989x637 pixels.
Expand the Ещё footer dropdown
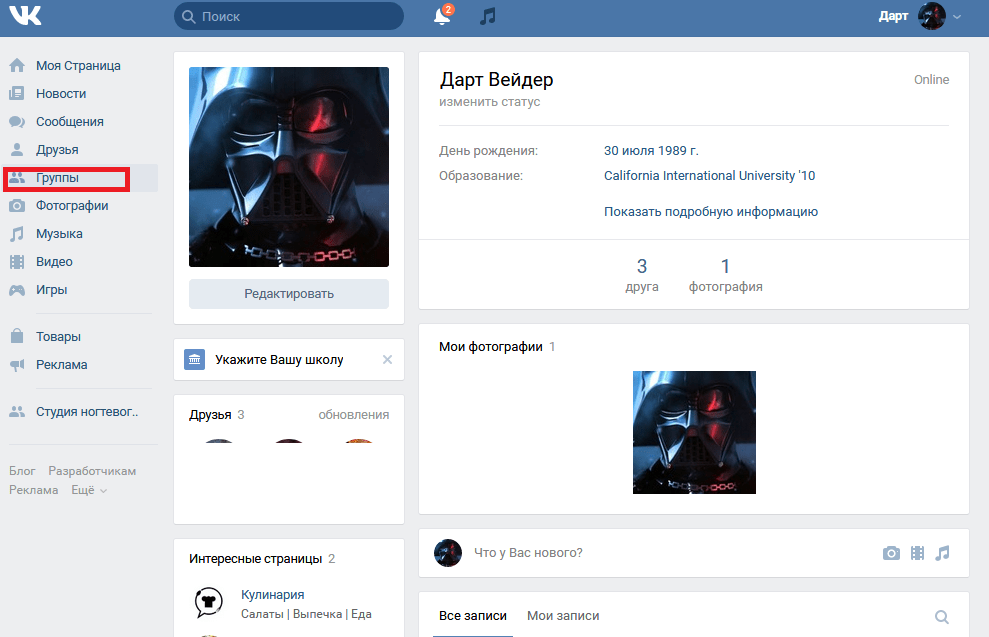(89, 490)
